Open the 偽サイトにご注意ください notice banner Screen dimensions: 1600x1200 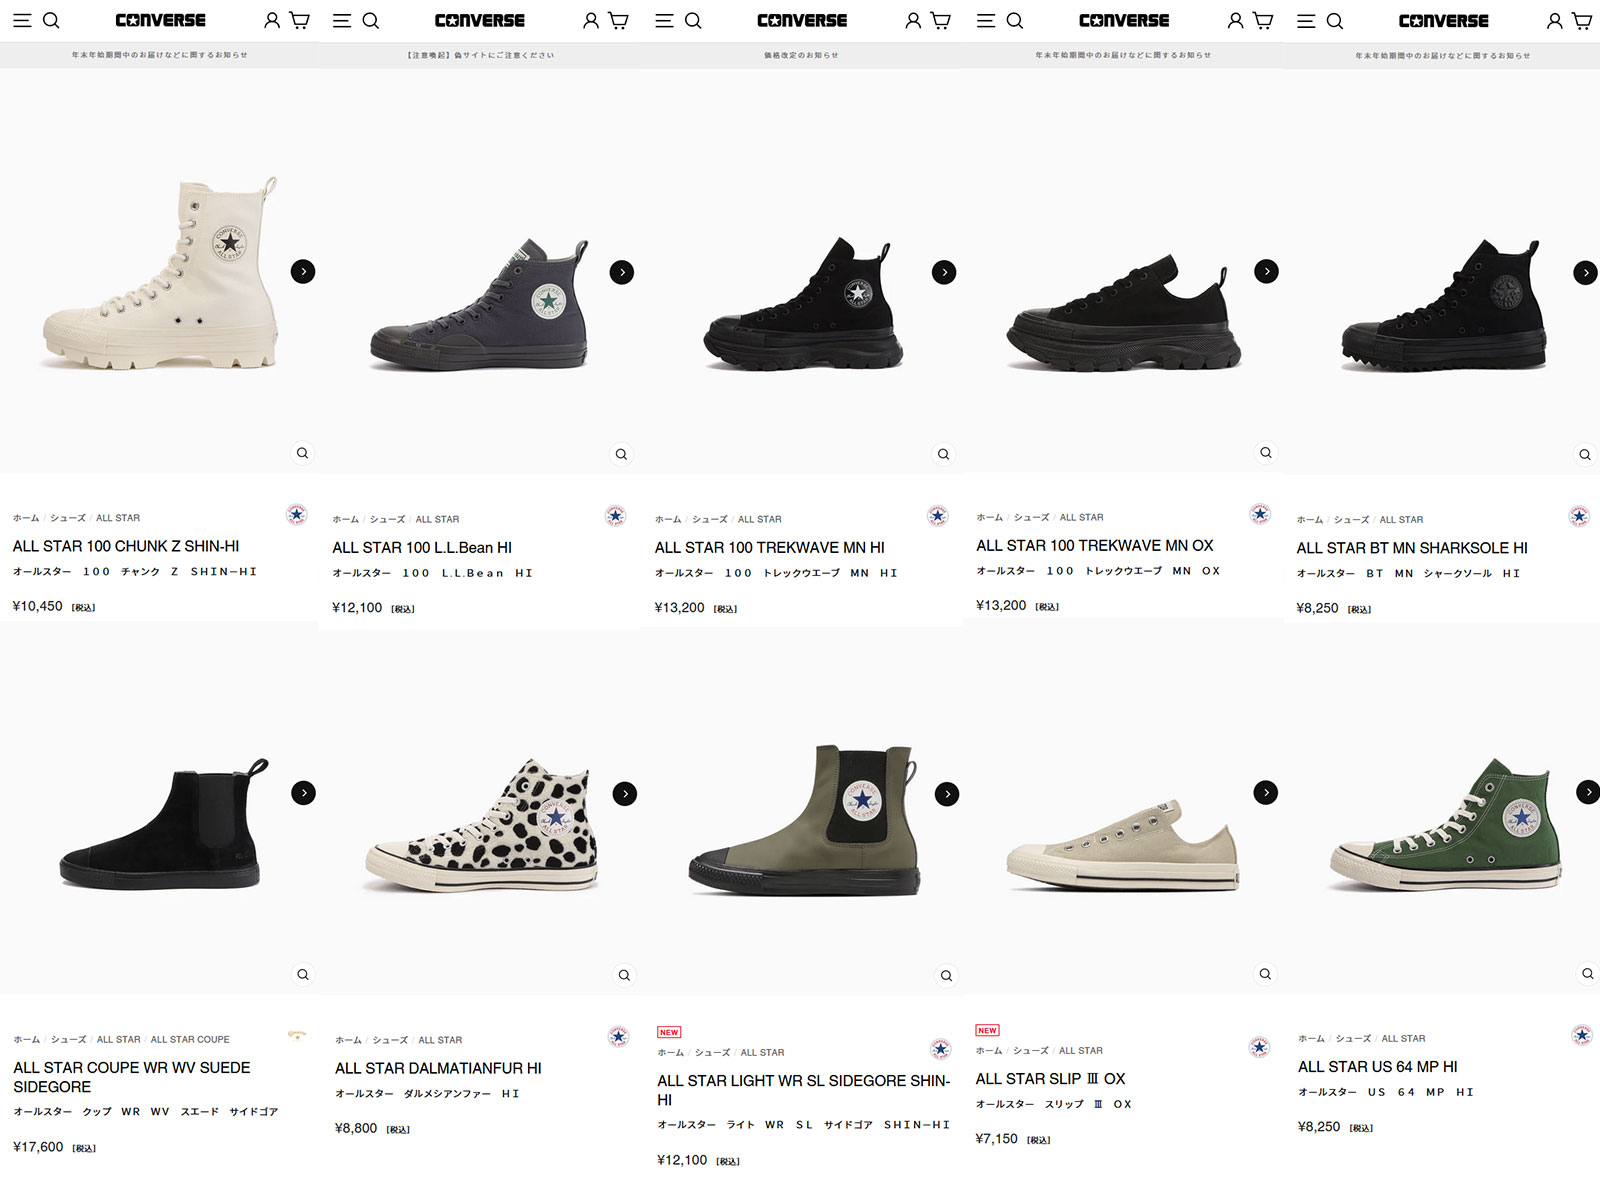(480, 55)
